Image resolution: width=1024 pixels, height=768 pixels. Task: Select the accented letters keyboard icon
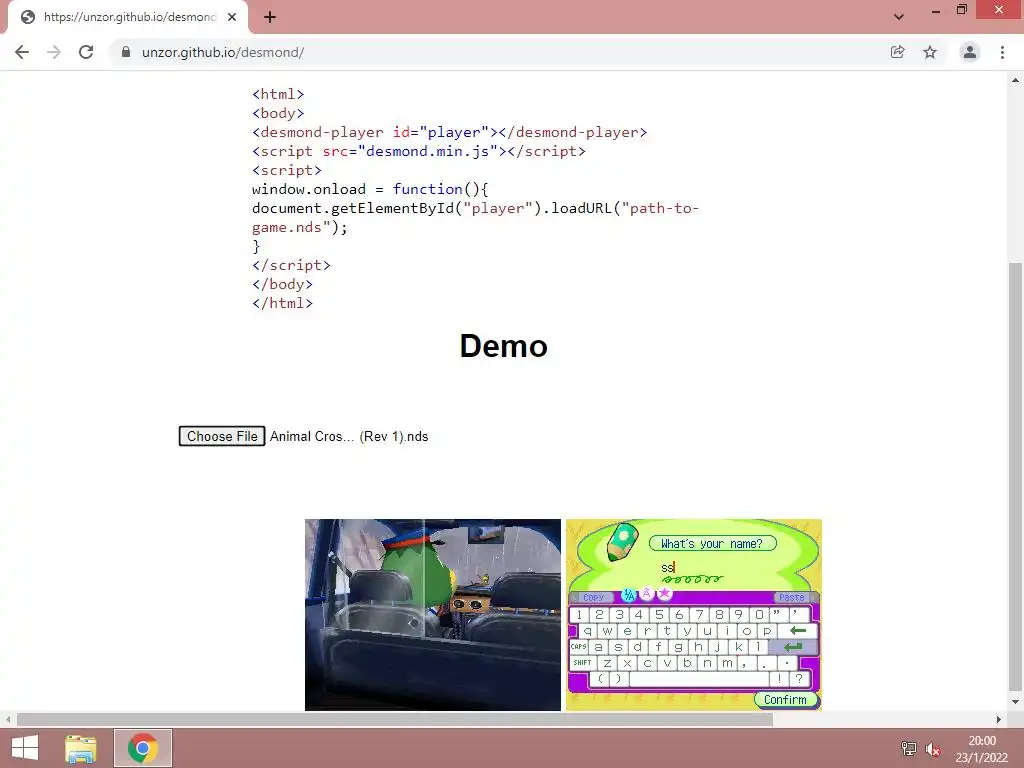[x=647, y=594]
